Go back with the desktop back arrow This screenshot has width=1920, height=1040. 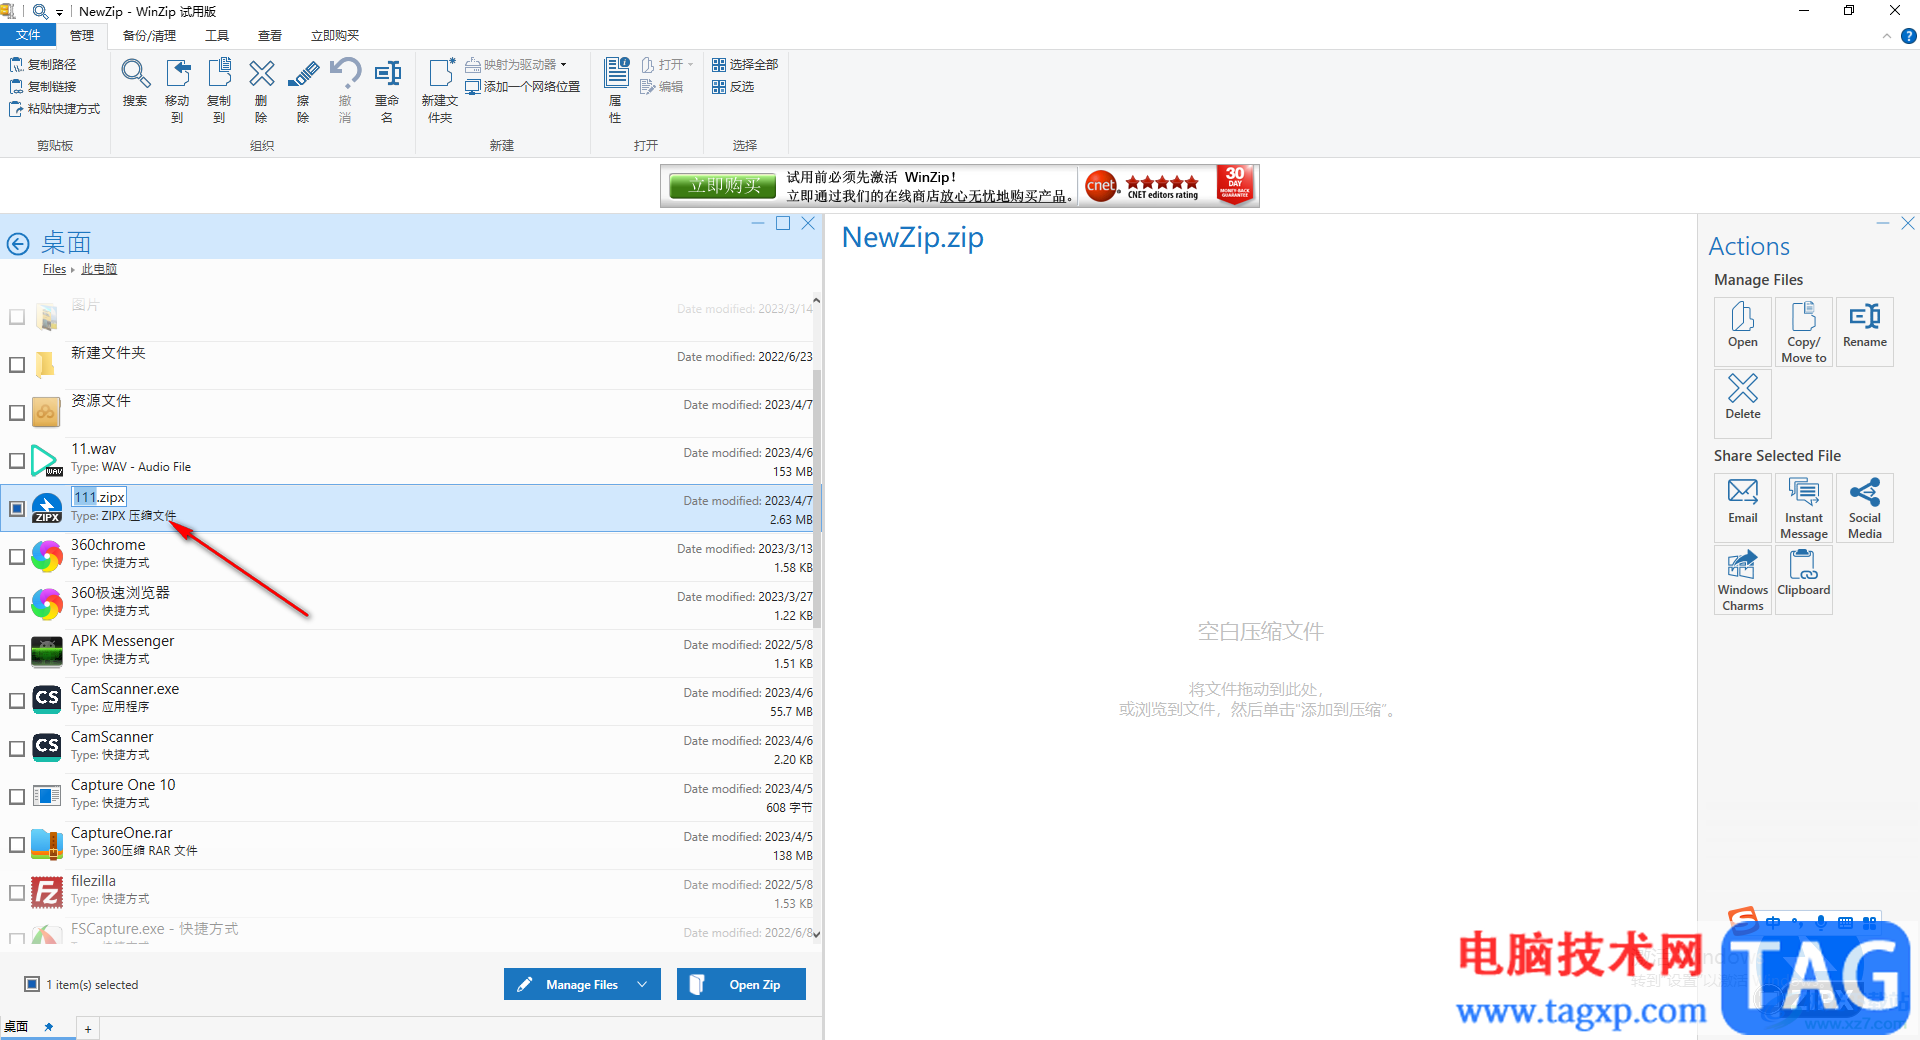(x=18, y=243)
